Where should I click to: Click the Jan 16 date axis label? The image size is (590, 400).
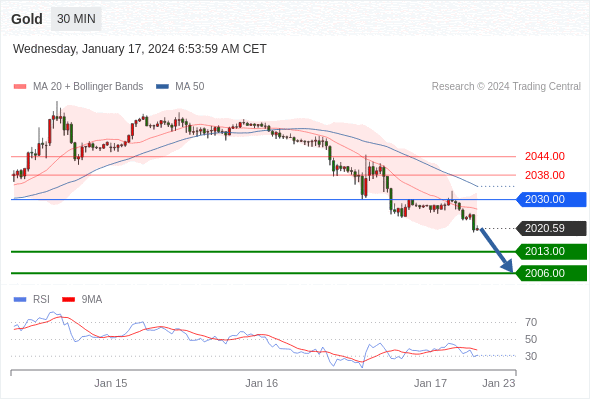click(262, 383)
